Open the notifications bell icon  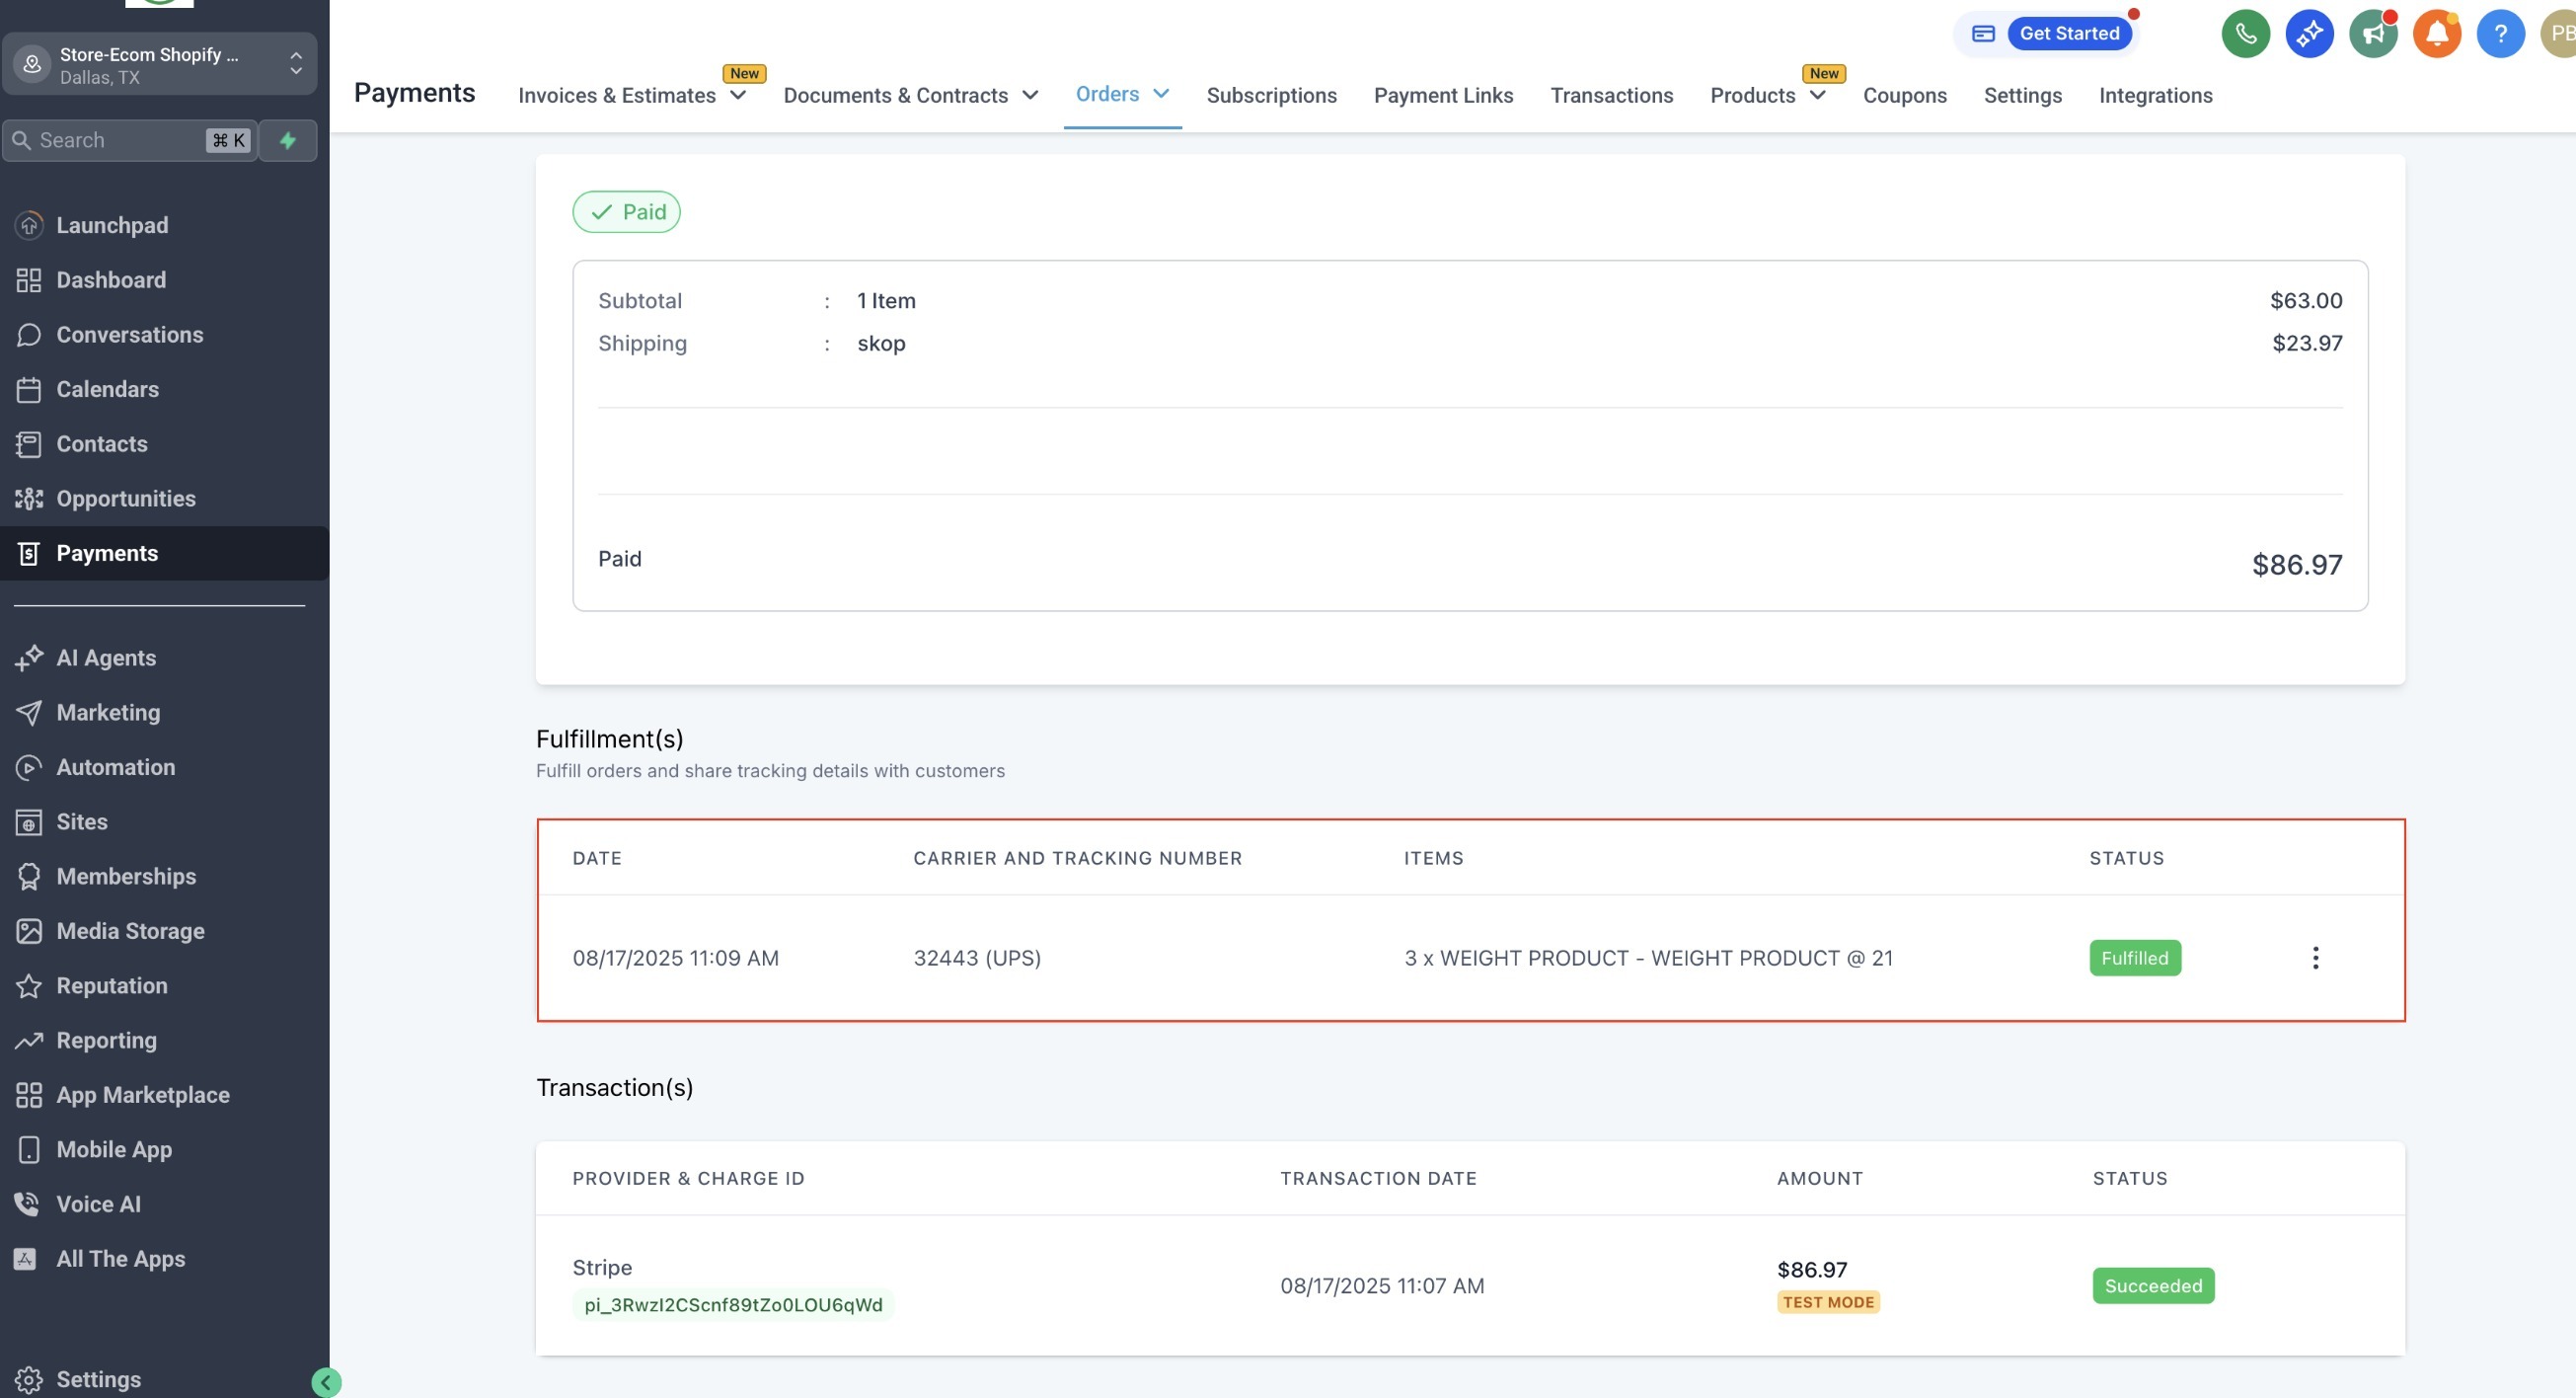2436,34
